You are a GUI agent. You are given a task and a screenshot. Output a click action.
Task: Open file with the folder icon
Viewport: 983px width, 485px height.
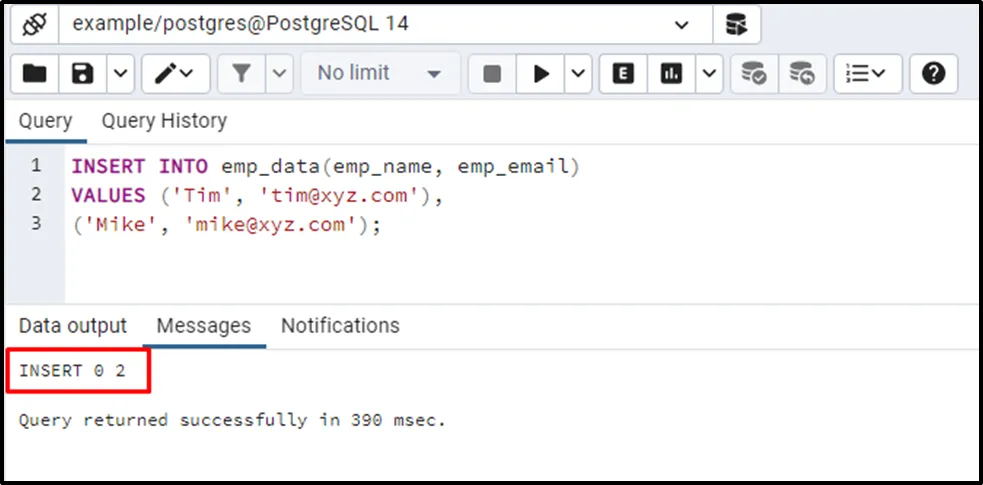(x=35, y=73)
